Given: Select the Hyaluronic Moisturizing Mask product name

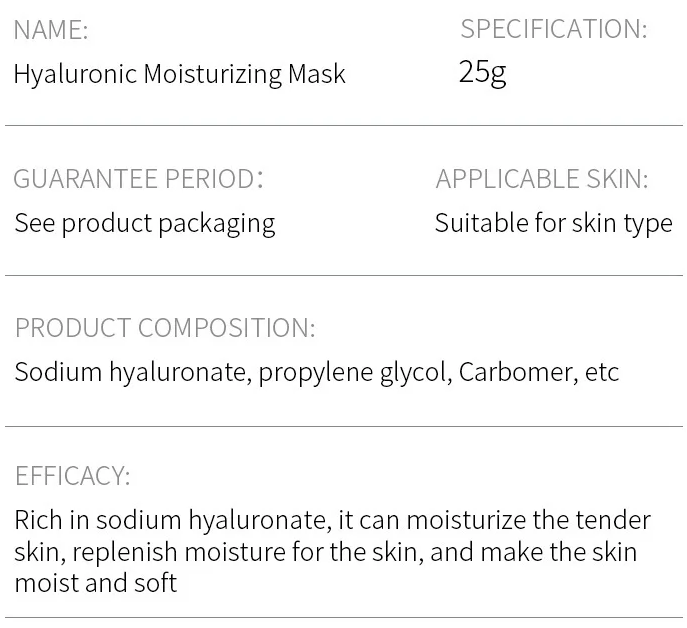Looking at the screenshot, I should click(x=179, y=74).
